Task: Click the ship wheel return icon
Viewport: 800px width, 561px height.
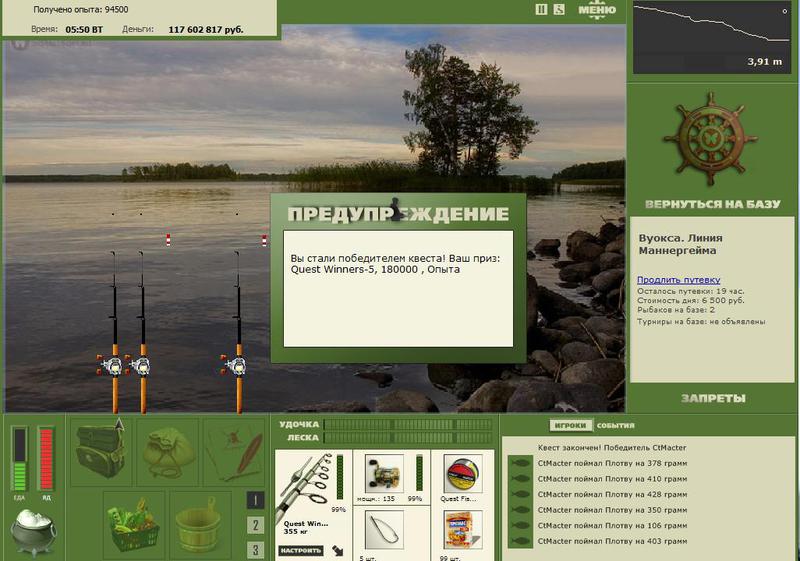Action: tap(710, 139)
